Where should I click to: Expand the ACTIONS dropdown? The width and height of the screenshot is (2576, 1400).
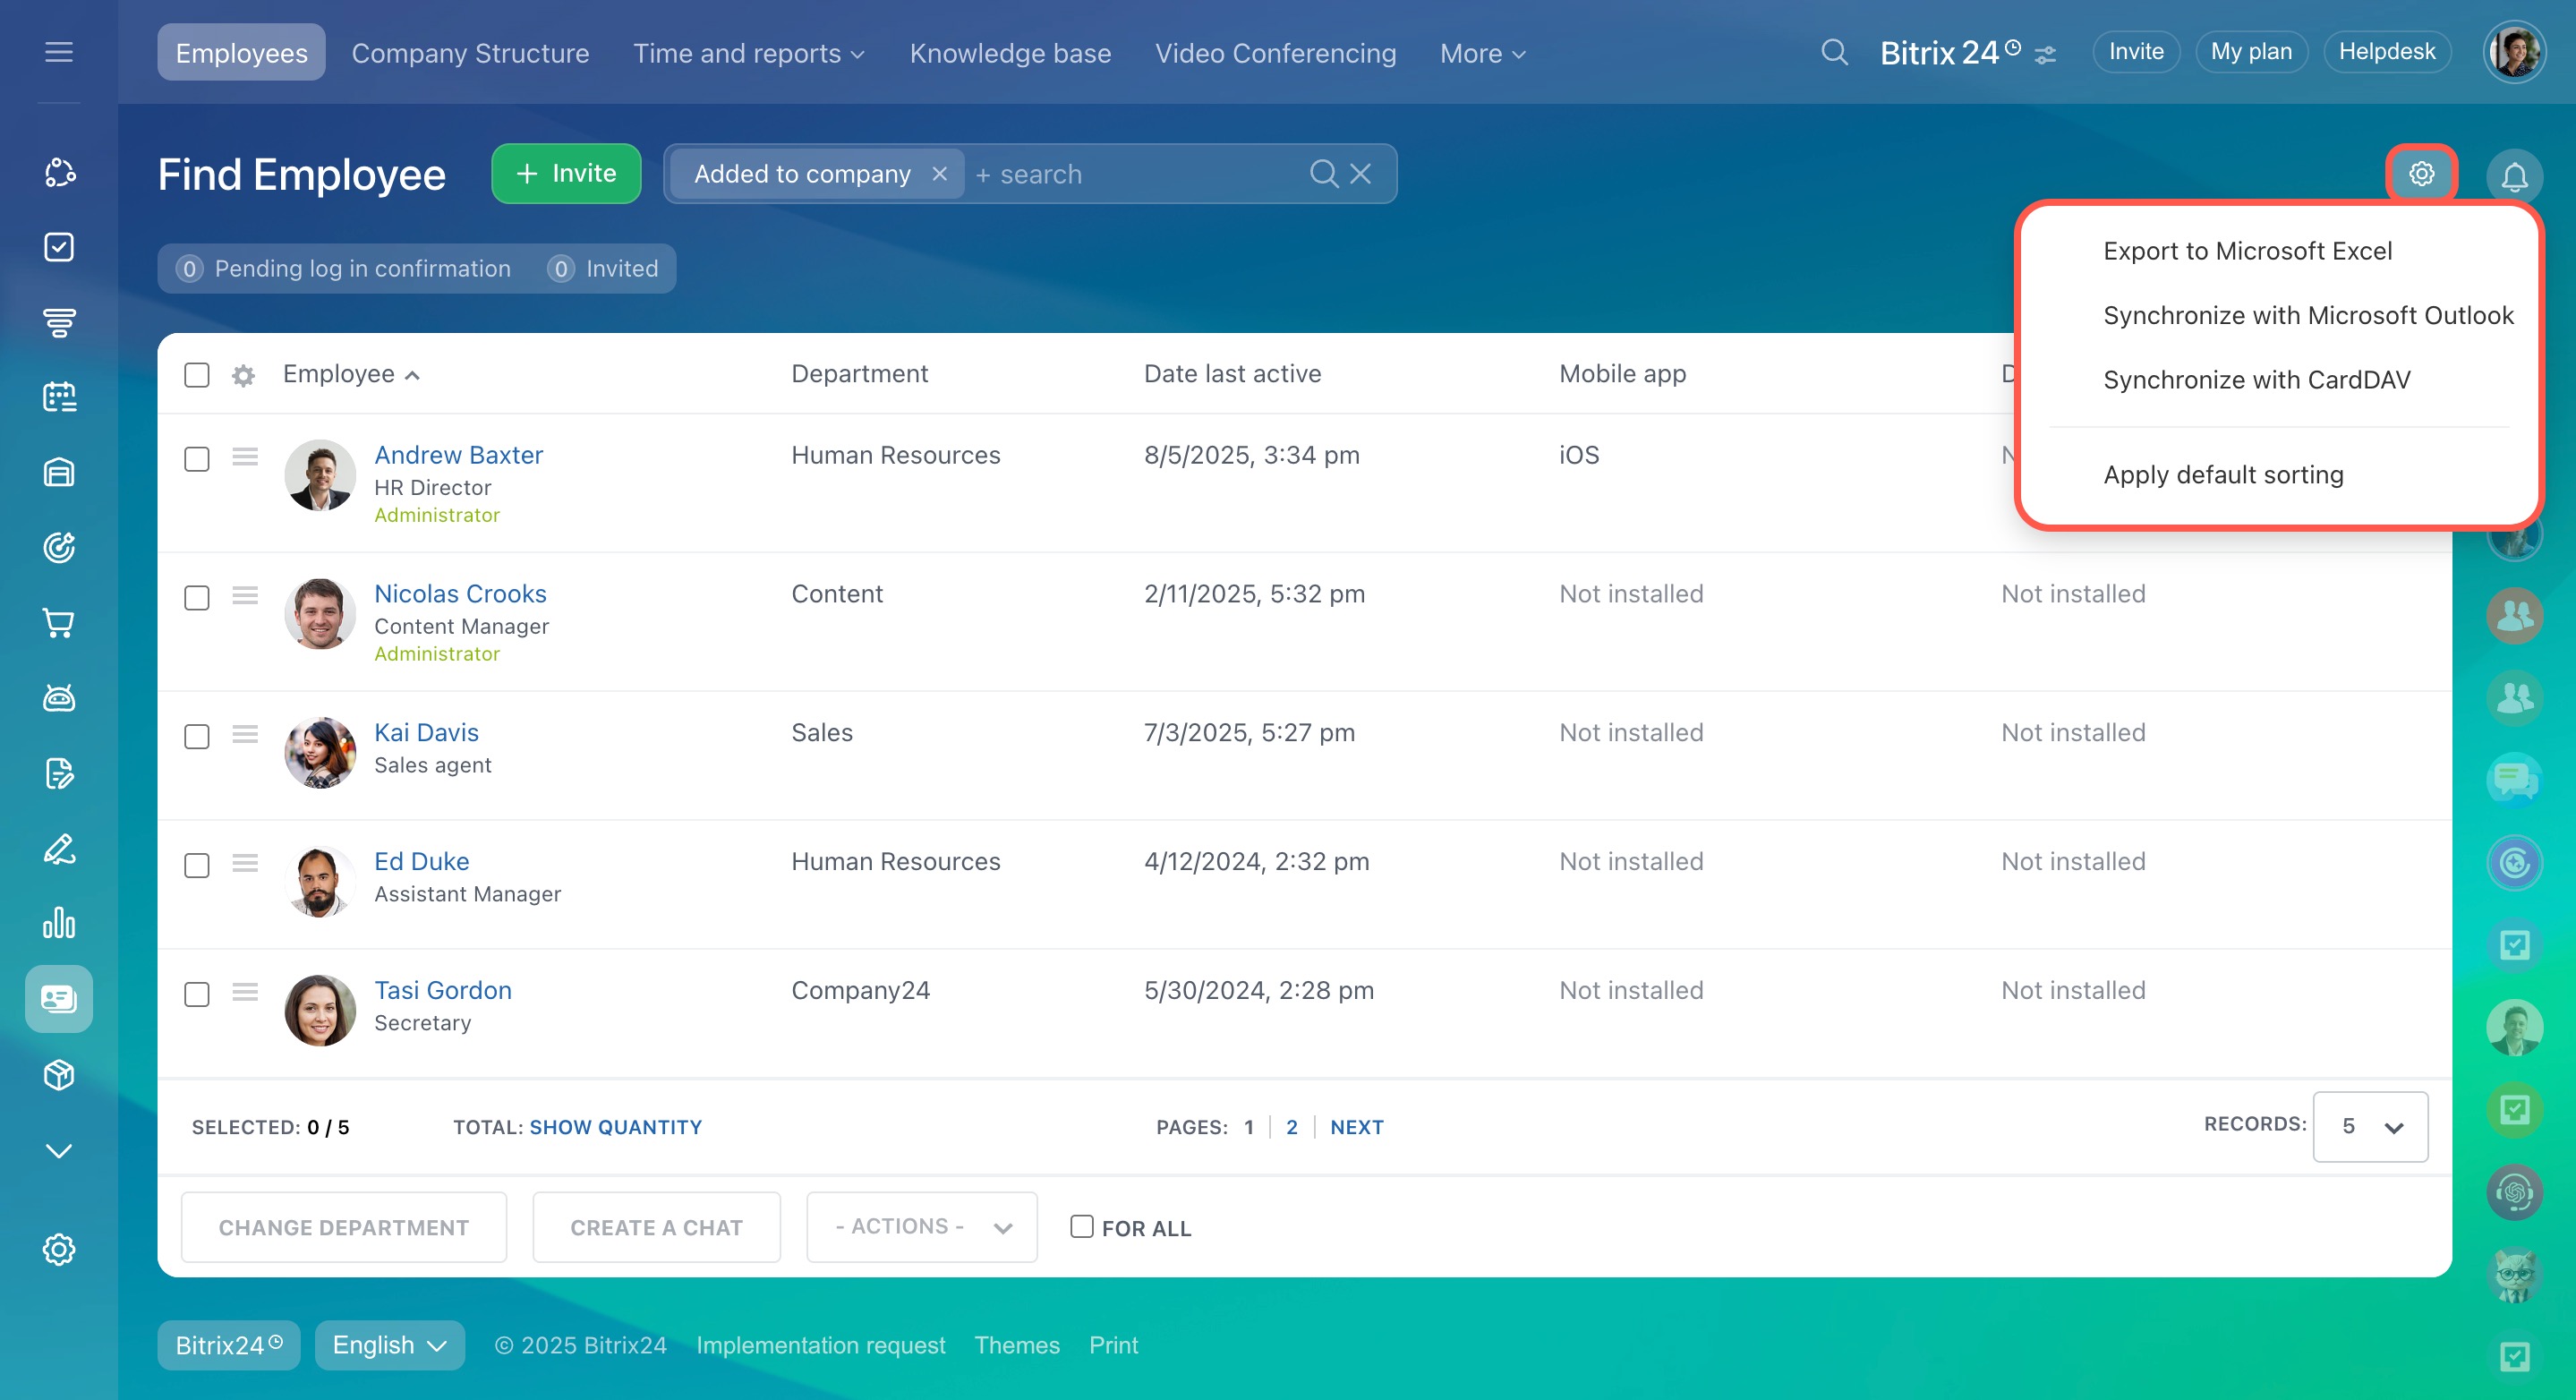click(921, 1227)
